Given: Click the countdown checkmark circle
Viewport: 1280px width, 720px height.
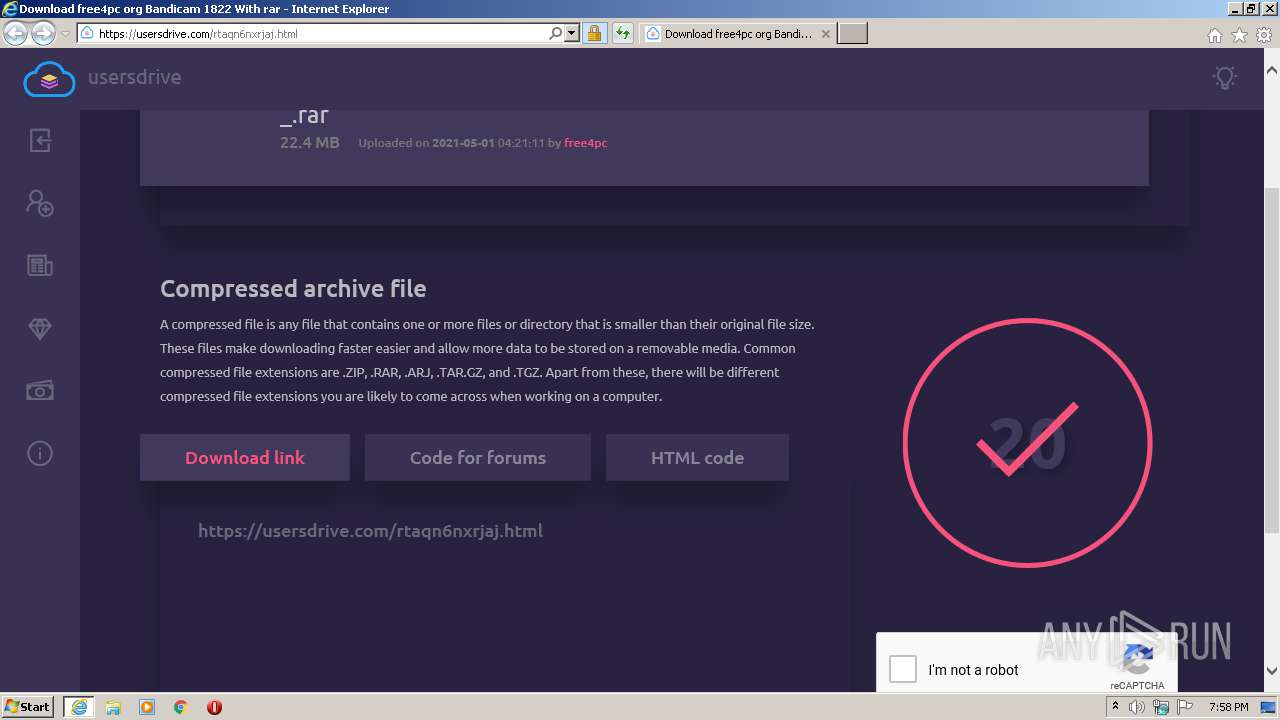Looking at the screenshot, I should click(x=1028, y=443).
